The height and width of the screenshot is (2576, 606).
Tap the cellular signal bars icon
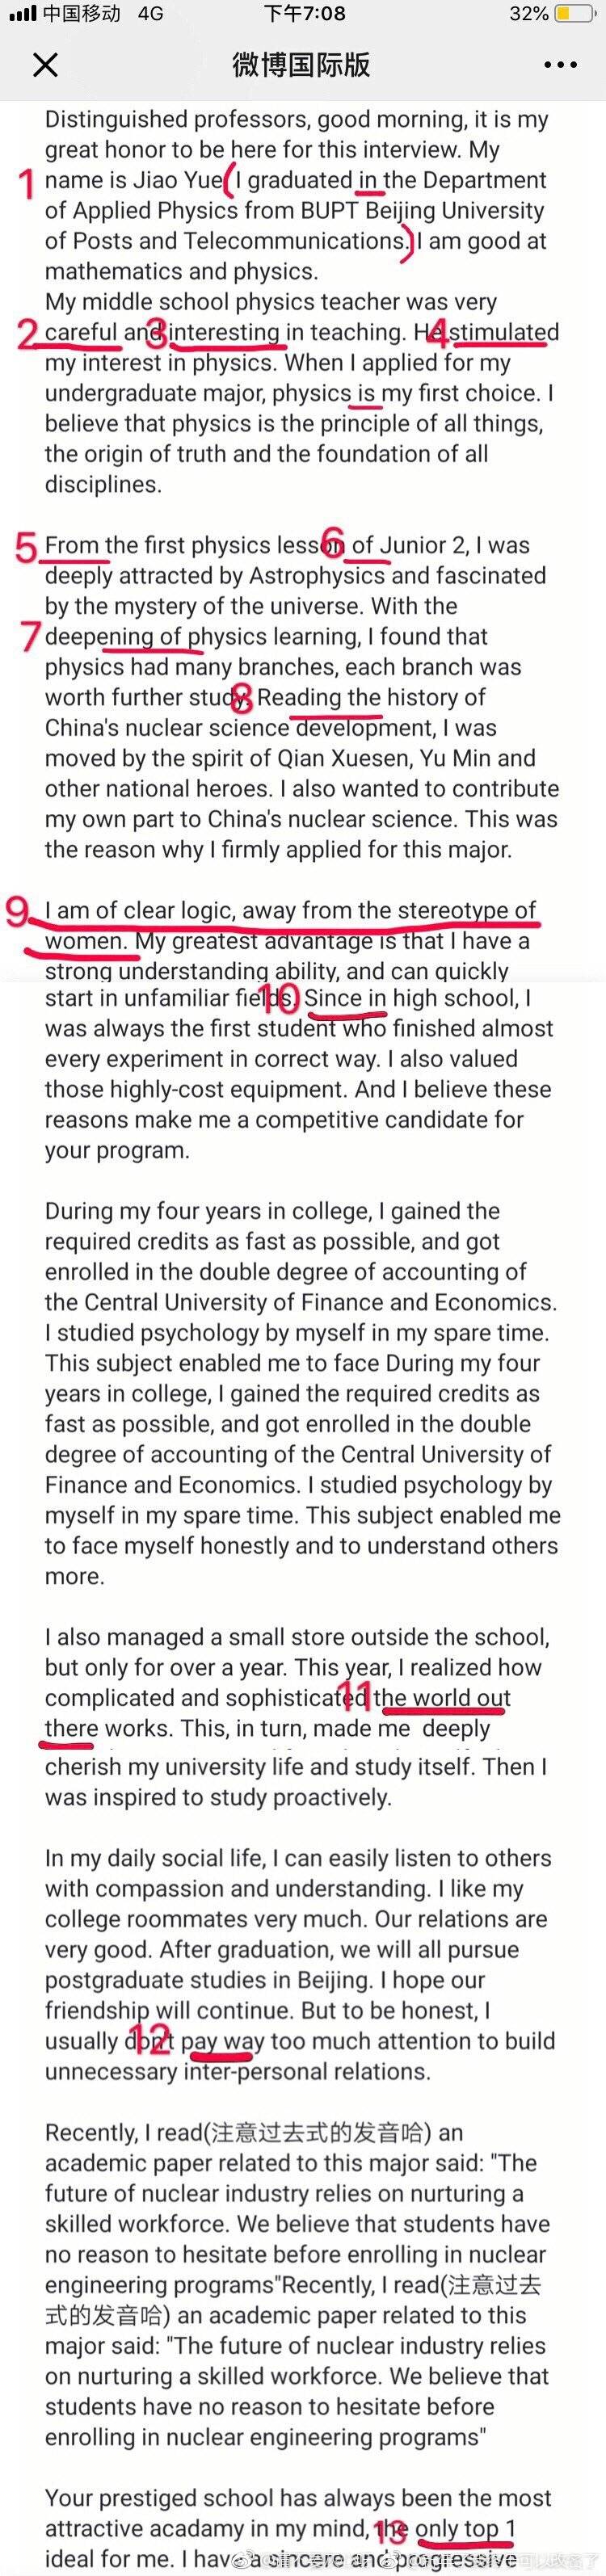click(x=22, y=14)
